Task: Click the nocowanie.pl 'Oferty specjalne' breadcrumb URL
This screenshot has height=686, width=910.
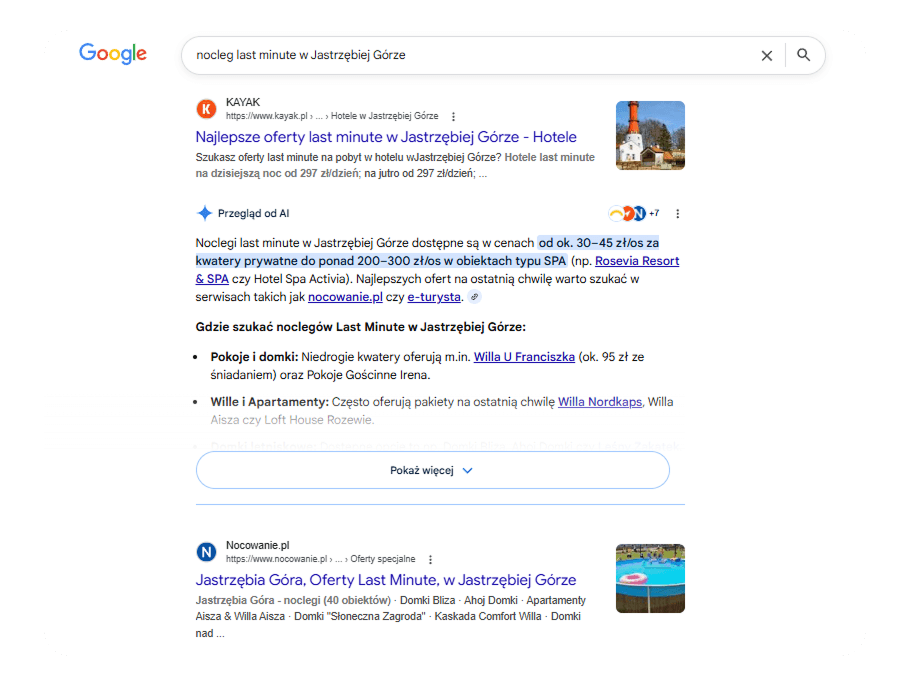Action: click(320, 559)
